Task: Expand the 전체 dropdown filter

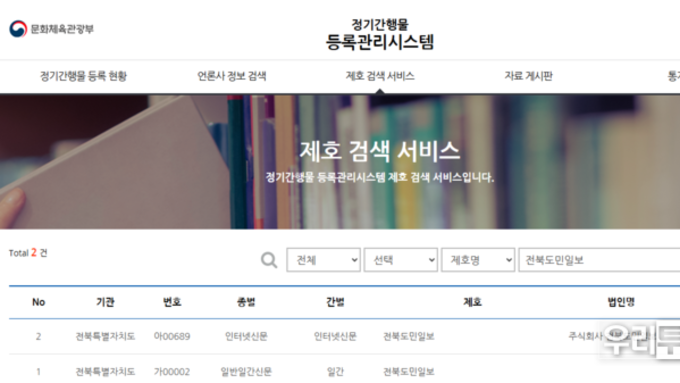Action: pos(324,260)
